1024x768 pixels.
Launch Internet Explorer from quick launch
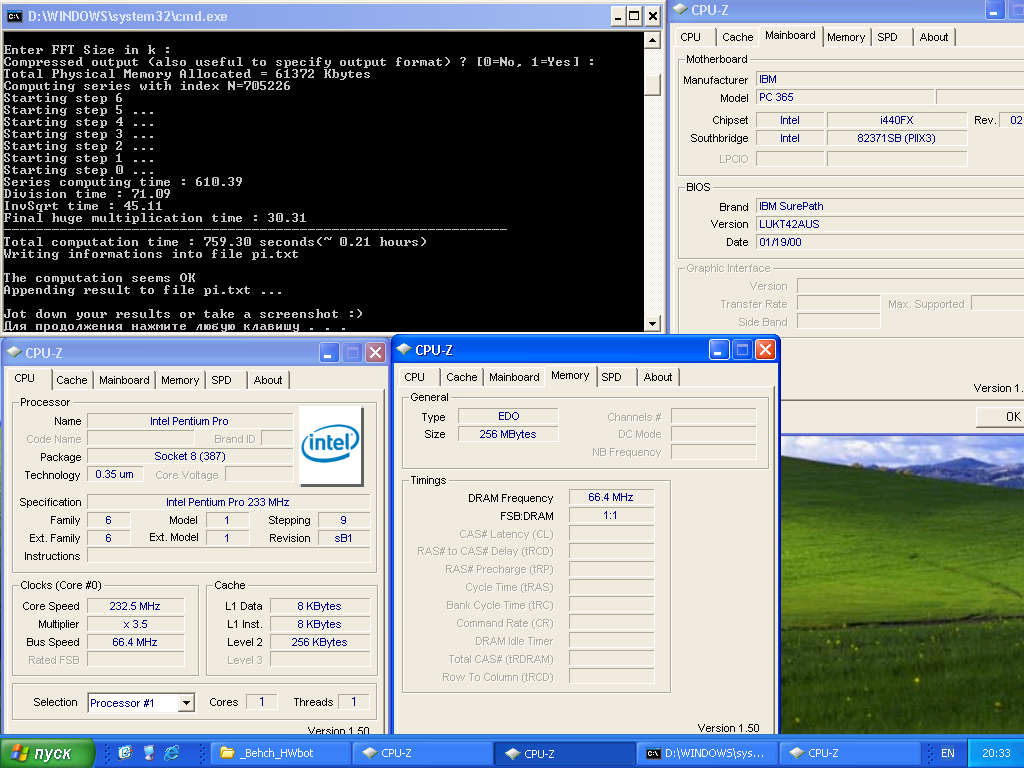(x=172, y=753)
